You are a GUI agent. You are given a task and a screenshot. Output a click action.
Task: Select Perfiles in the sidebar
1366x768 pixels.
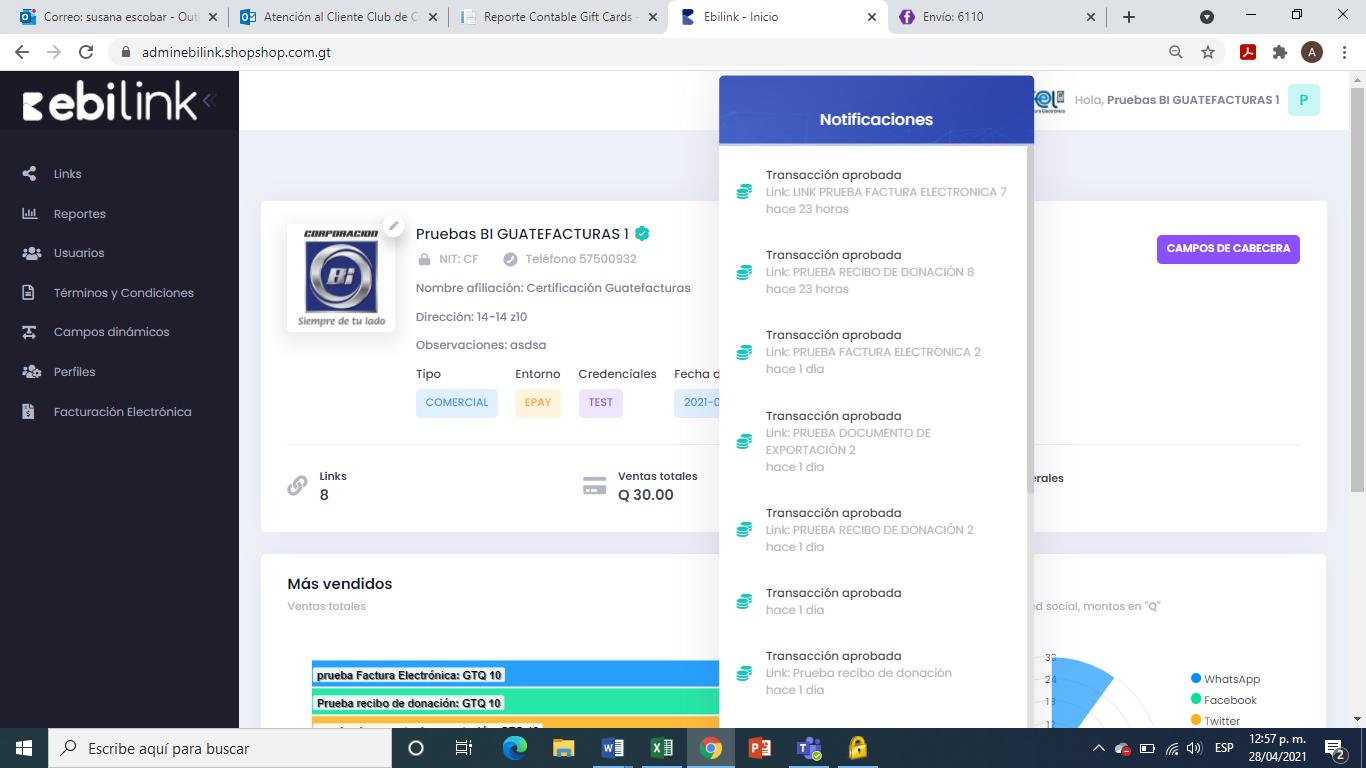[75, 372]
